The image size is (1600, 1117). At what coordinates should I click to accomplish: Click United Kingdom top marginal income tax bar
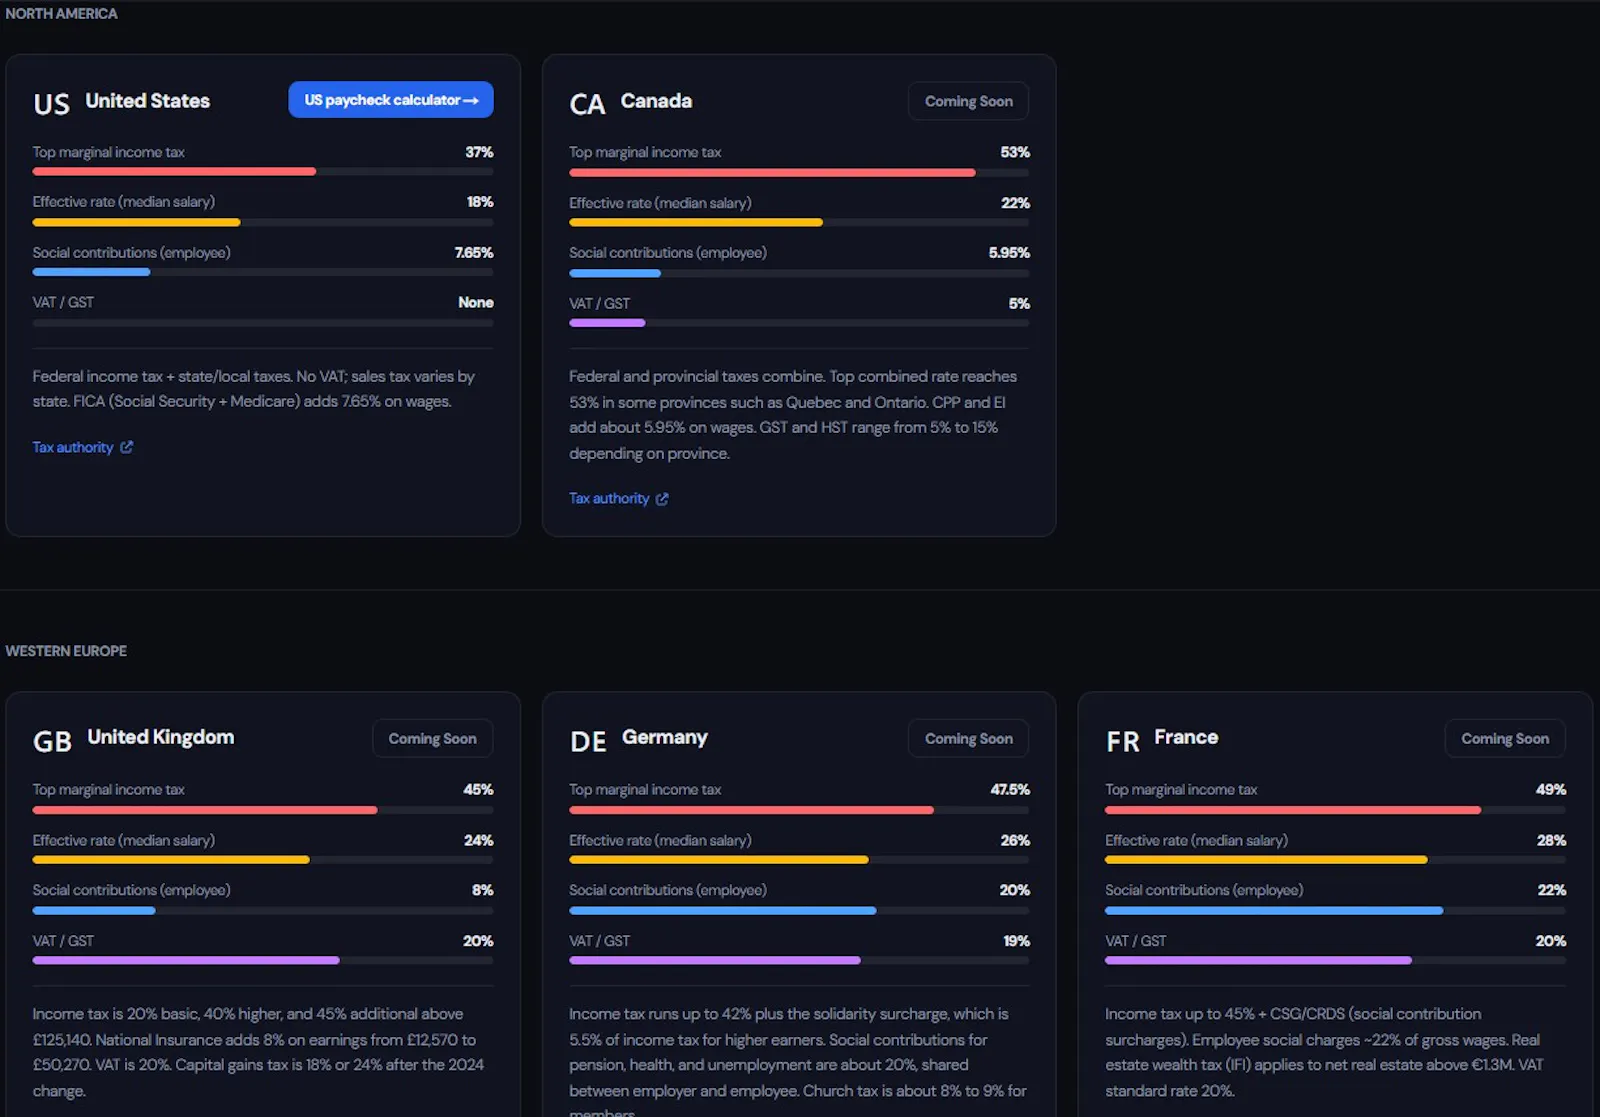205,810
